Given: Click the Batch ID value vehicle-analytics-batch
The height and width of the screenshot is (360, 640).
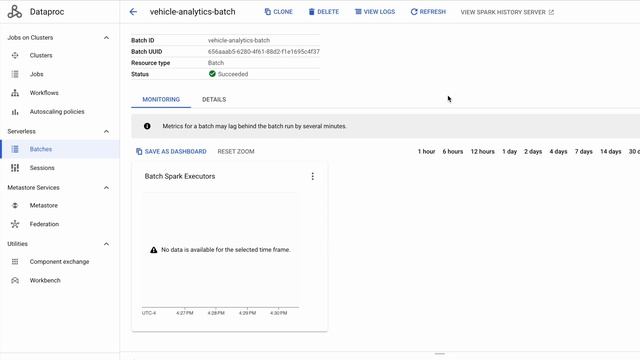Looking at the screenshot, I should click(239, 40).
